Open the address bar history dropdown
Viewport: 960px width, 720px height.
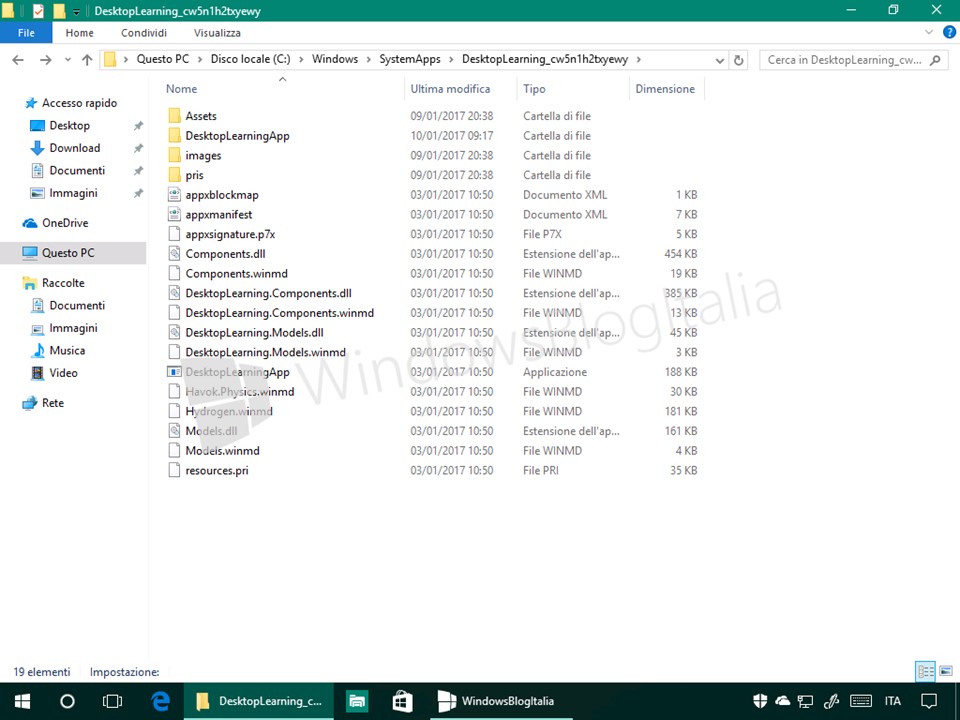pos(719,60)
